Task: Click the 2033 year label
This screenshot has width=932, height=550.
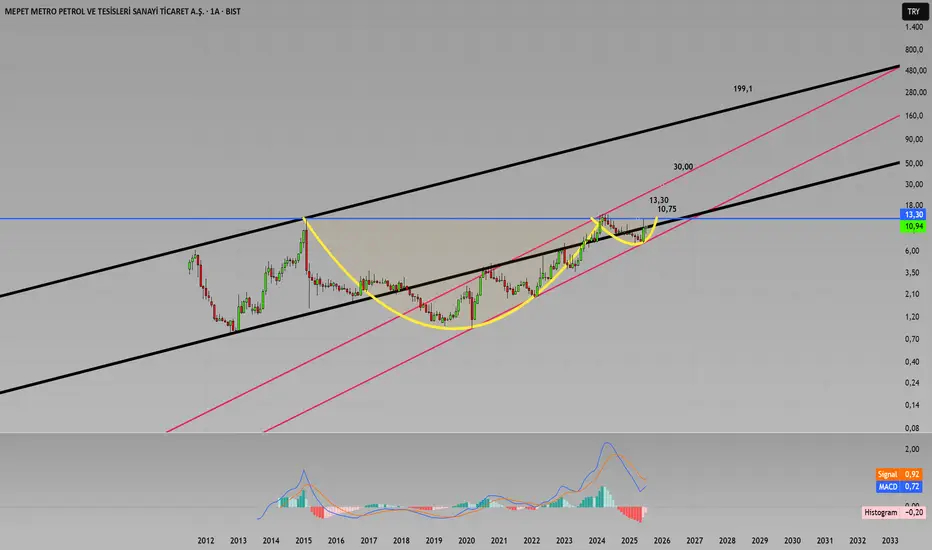Action: pos(890,541)
